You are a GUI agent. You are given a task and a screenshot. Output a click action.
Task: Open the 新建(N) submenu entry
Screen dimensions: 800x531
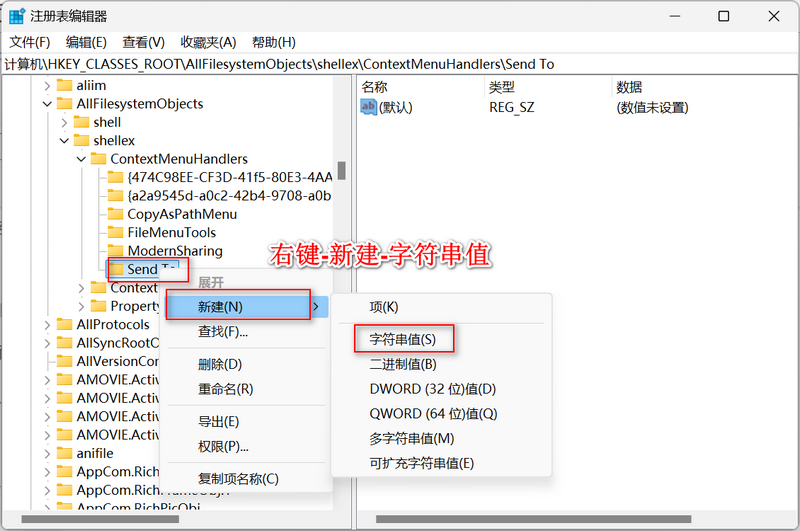(247, 307)
